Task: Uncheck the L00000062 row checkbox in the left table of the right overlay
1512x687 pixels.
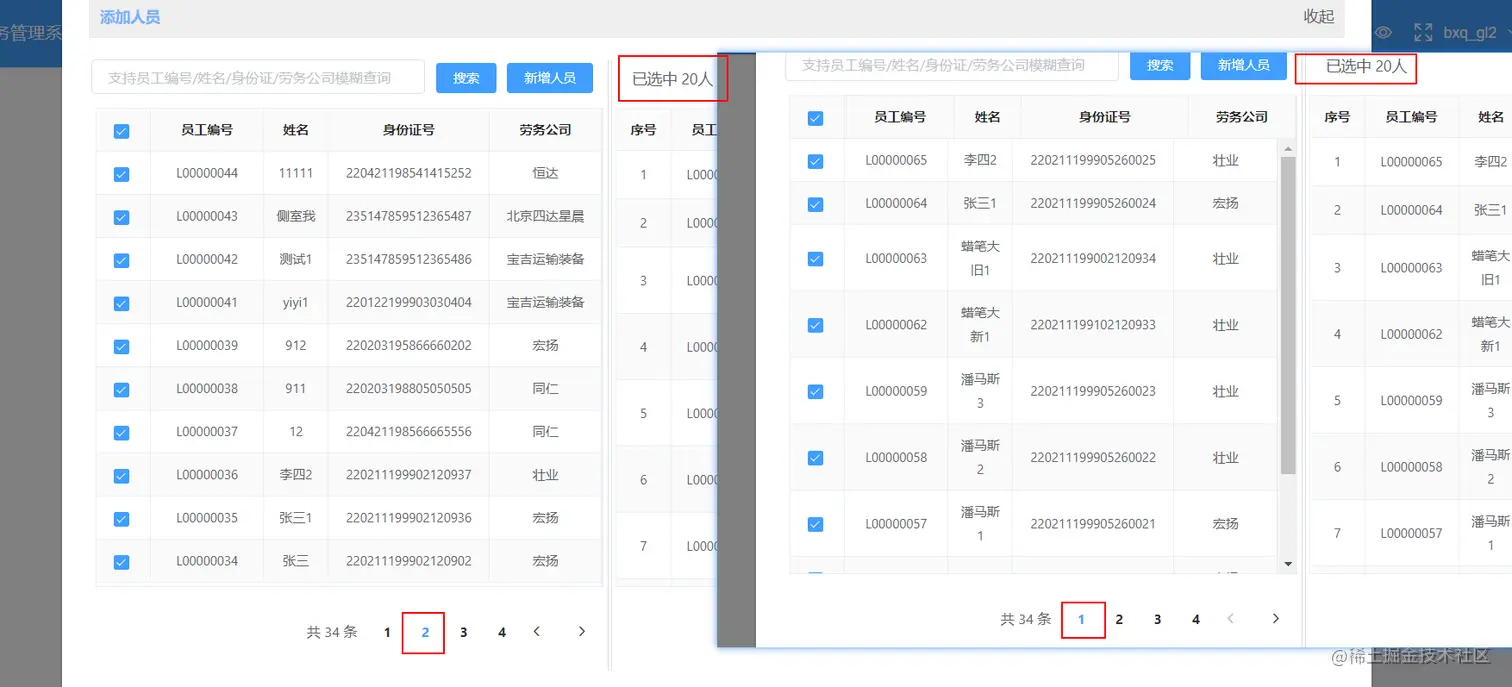Action: [815, 325]
